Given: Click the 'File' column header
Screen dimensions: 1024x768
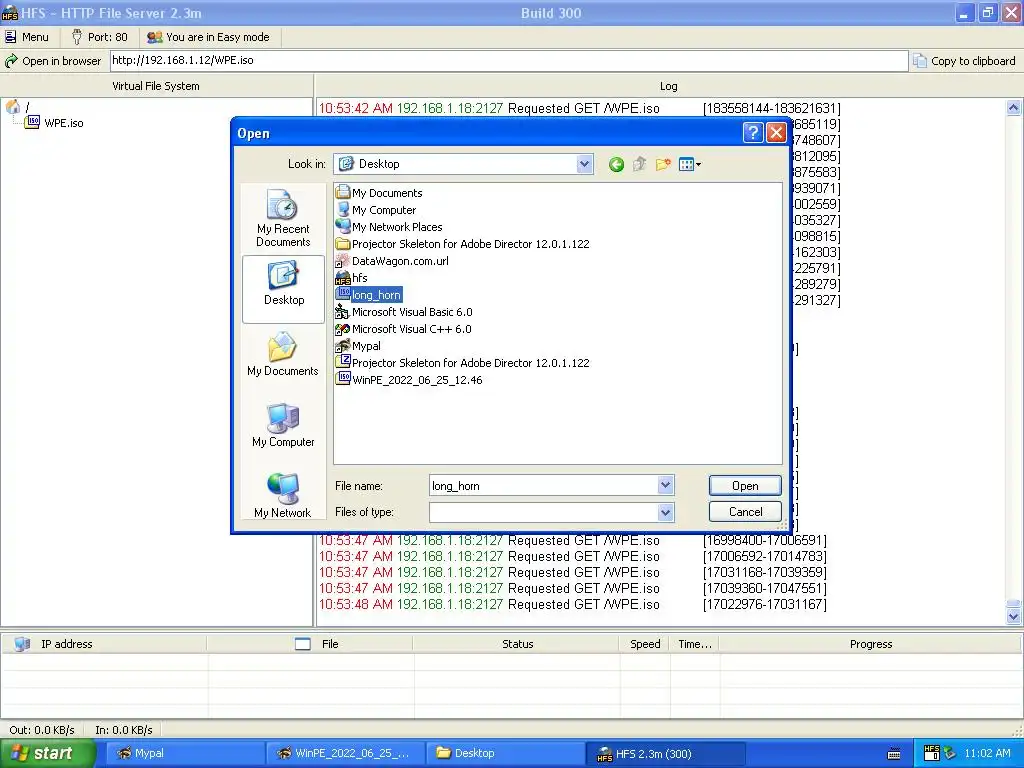Looking at the screenshot, I should coord(310,644).
